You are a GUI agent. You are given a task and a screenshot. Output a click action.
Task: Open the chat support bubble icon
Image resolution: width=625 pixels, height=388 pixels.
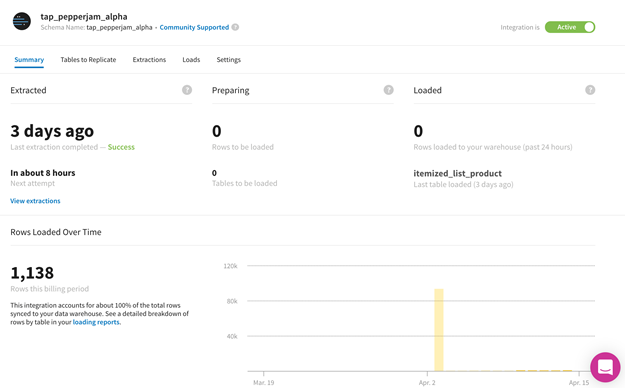click(605, 367)
